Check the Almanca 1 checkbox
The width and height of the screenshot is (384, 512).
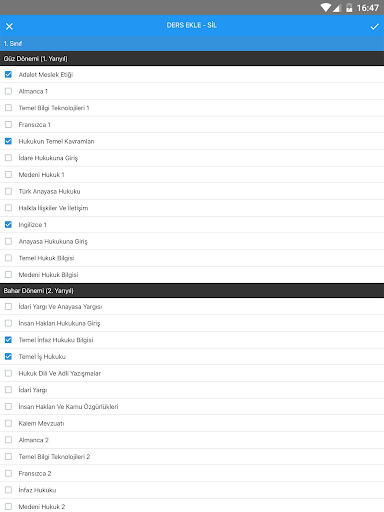(x=8, y=91)
